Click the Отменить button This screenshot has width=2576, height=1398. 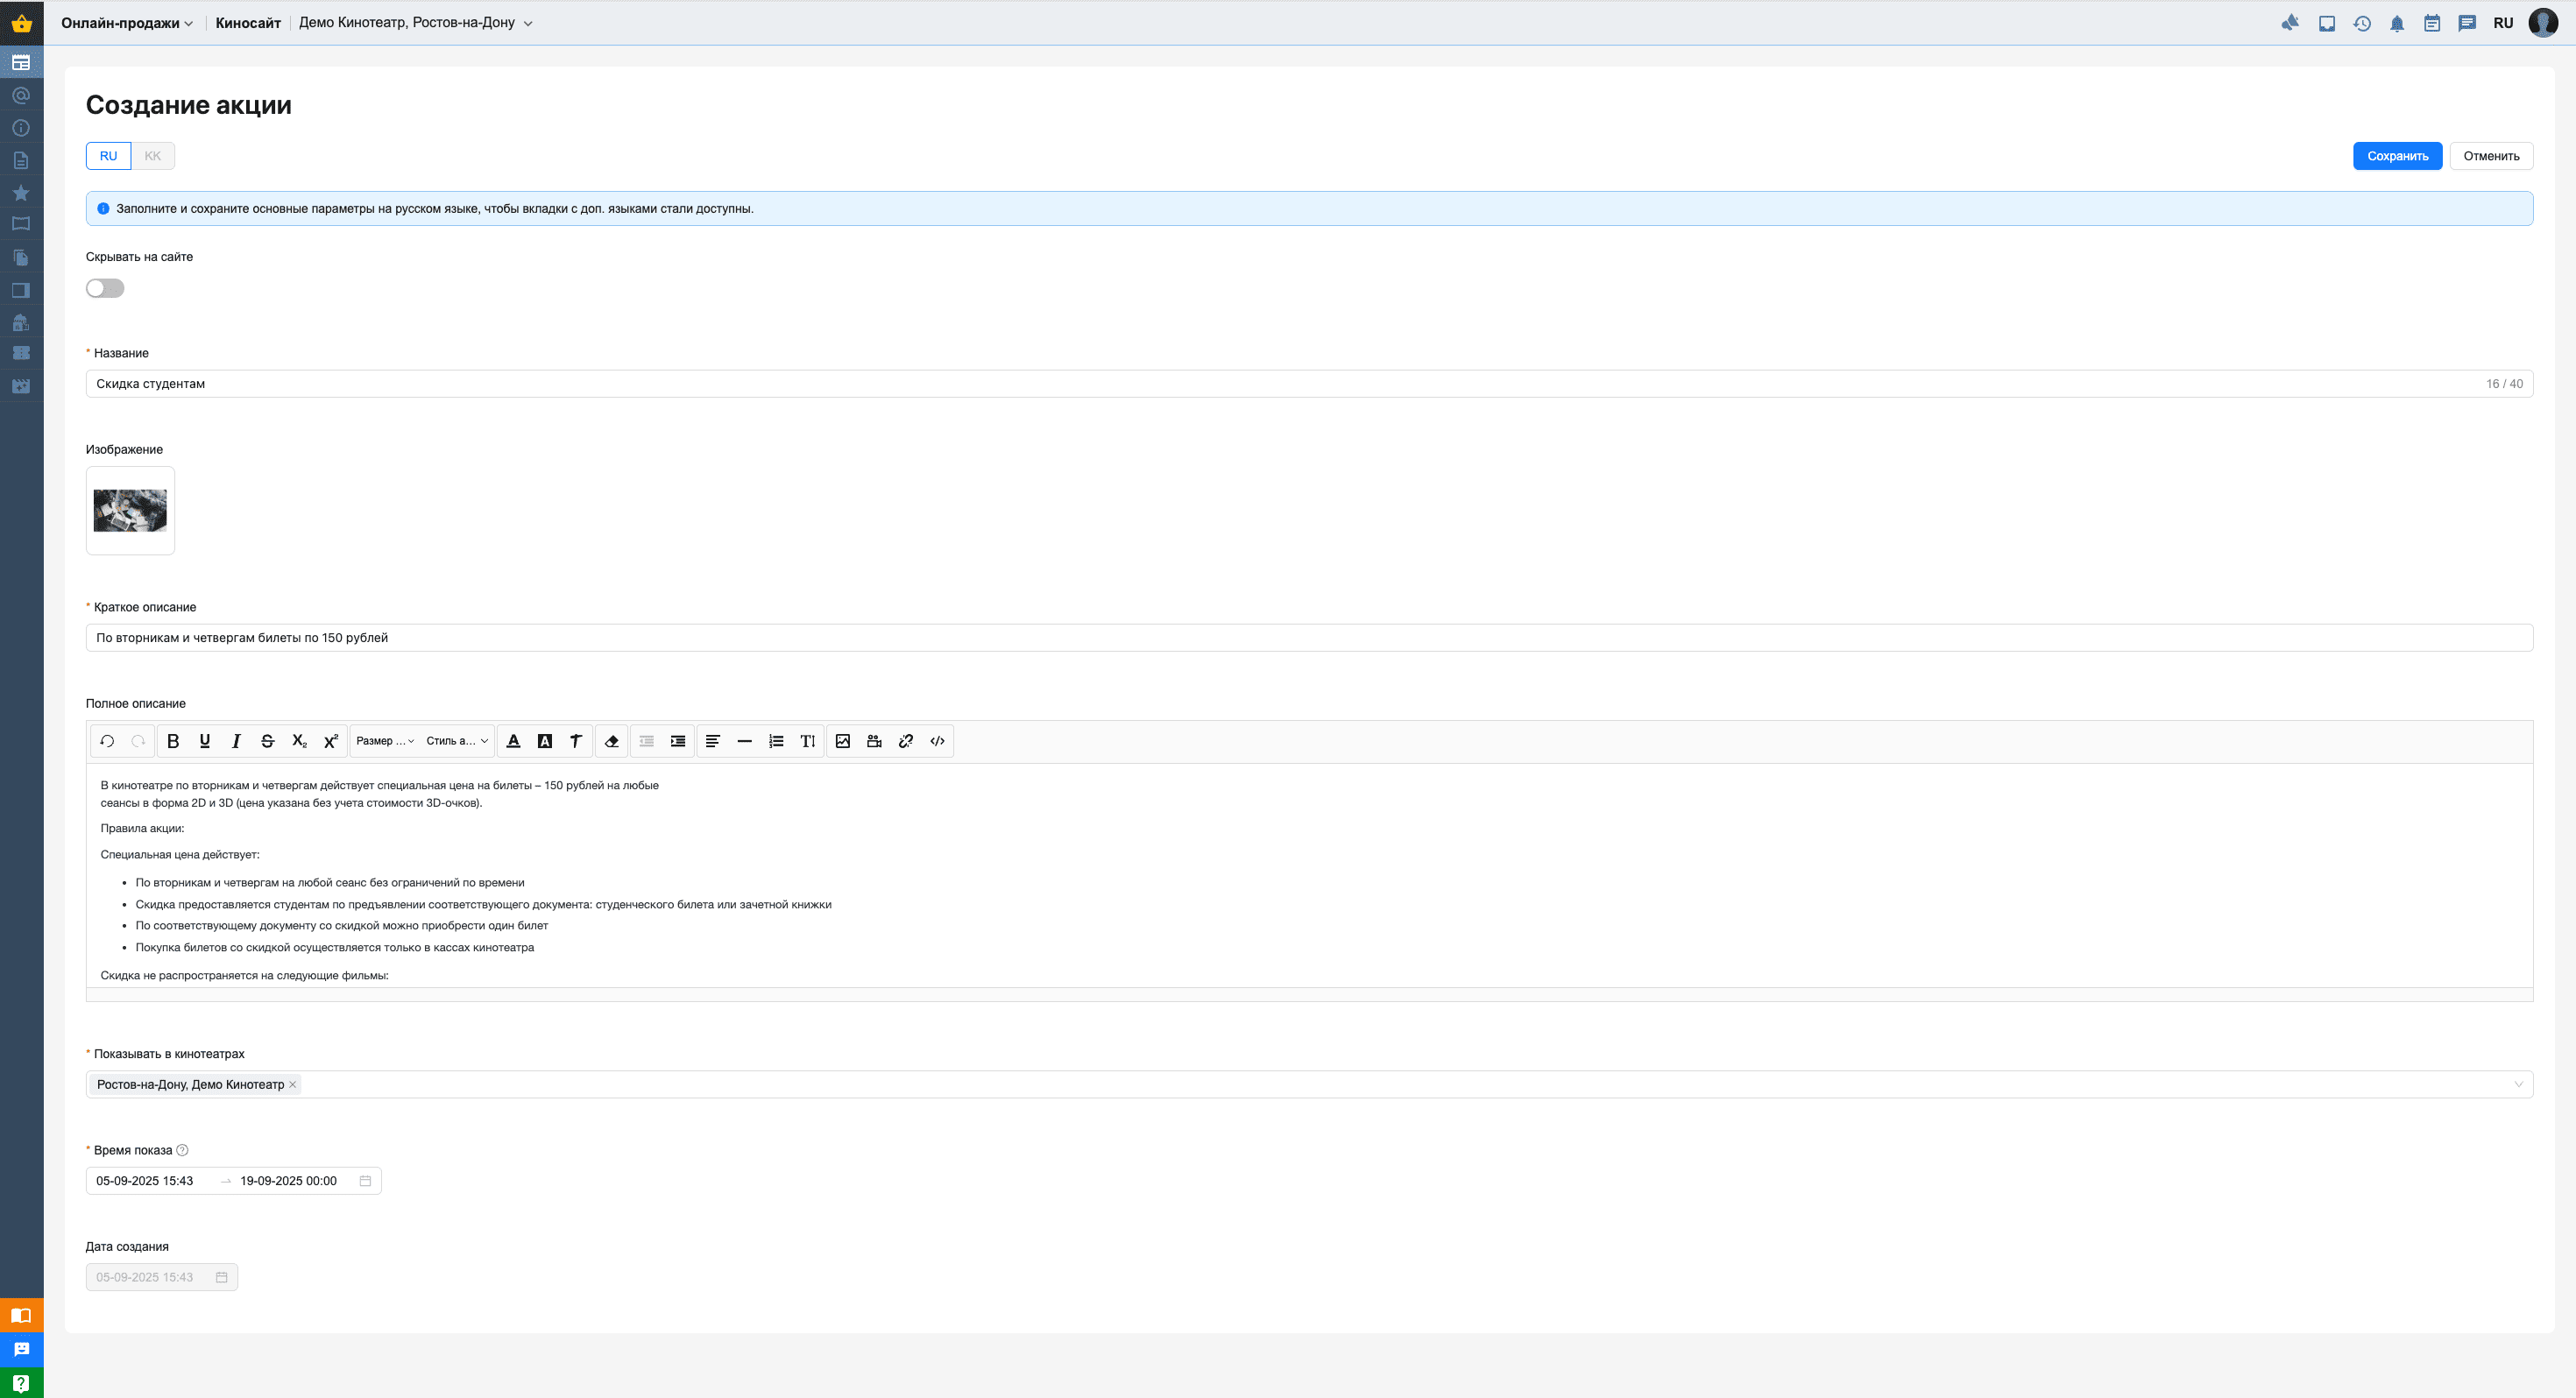(2490, 156)
